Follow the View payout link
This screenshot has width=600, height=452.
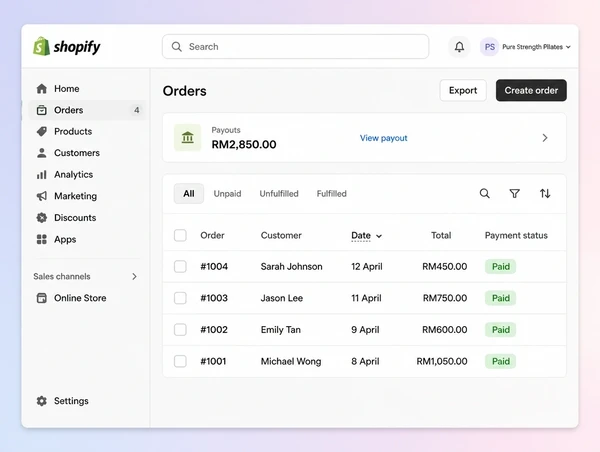click(383, 138)
